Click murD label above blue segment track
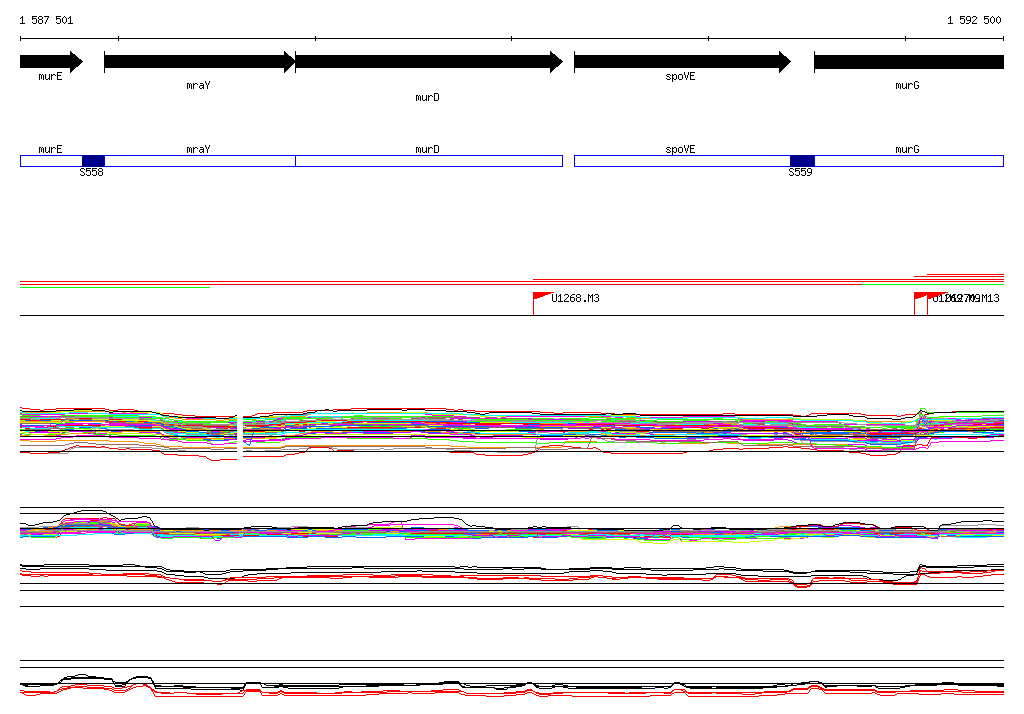Image resolution: width=1024 pixels, height=714 pixels. [428, 150]
